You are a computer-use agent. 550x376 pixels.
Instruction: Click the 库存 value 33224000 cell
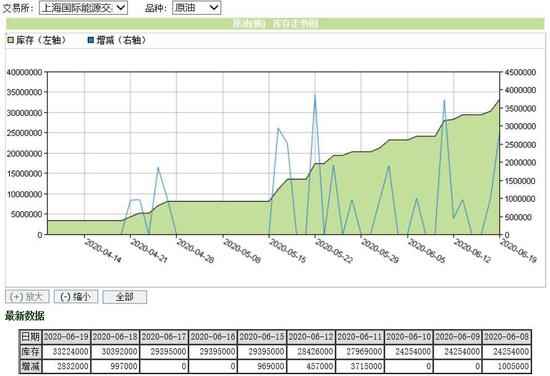click(x=66, y=351)
